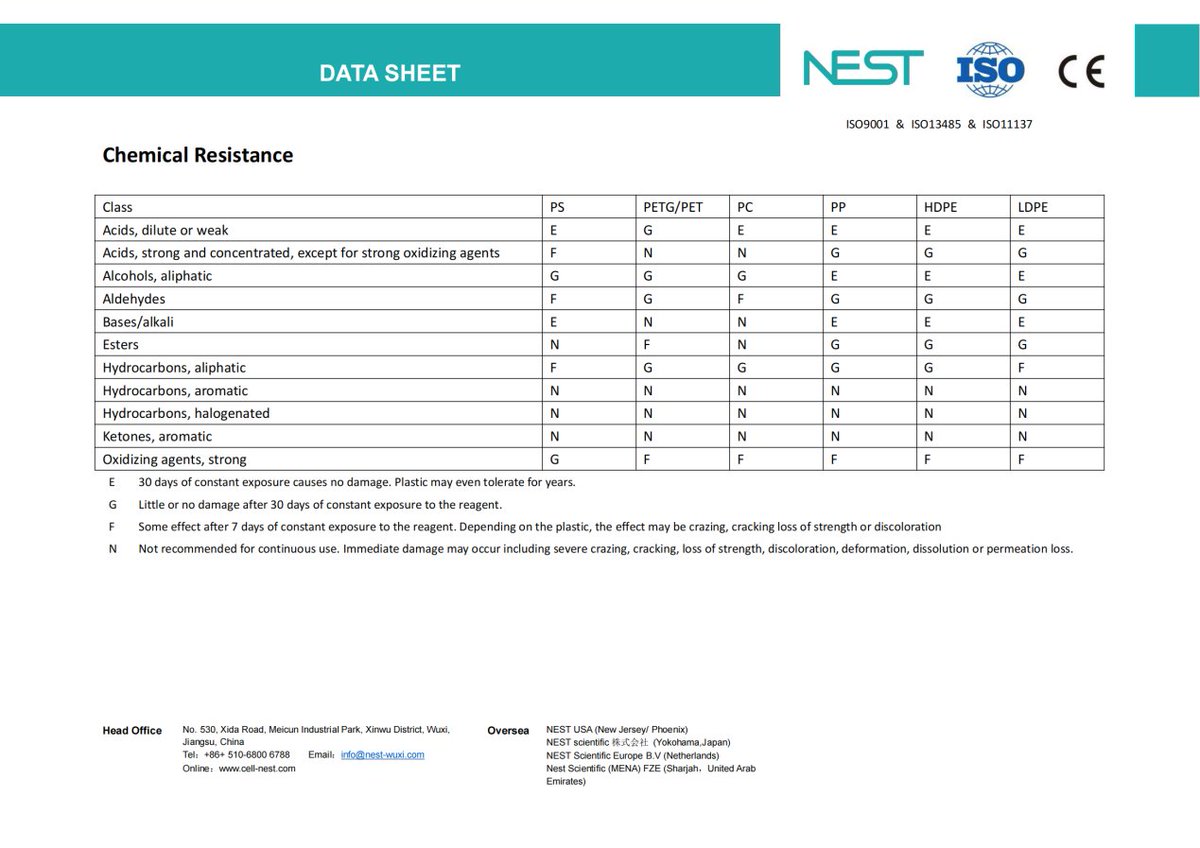Image resolution: width=1200 pixels, height=848 pixels.
Task: Click the Chemical Resistance heading
Action: [197, 155]
